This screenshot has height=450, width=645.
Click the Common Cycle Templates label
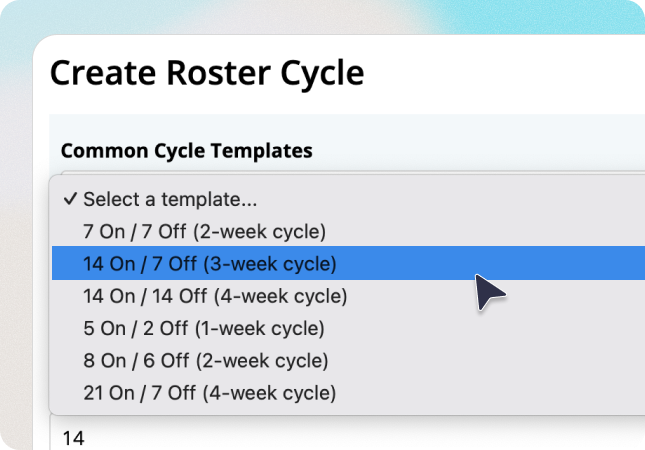pos(186,151)
